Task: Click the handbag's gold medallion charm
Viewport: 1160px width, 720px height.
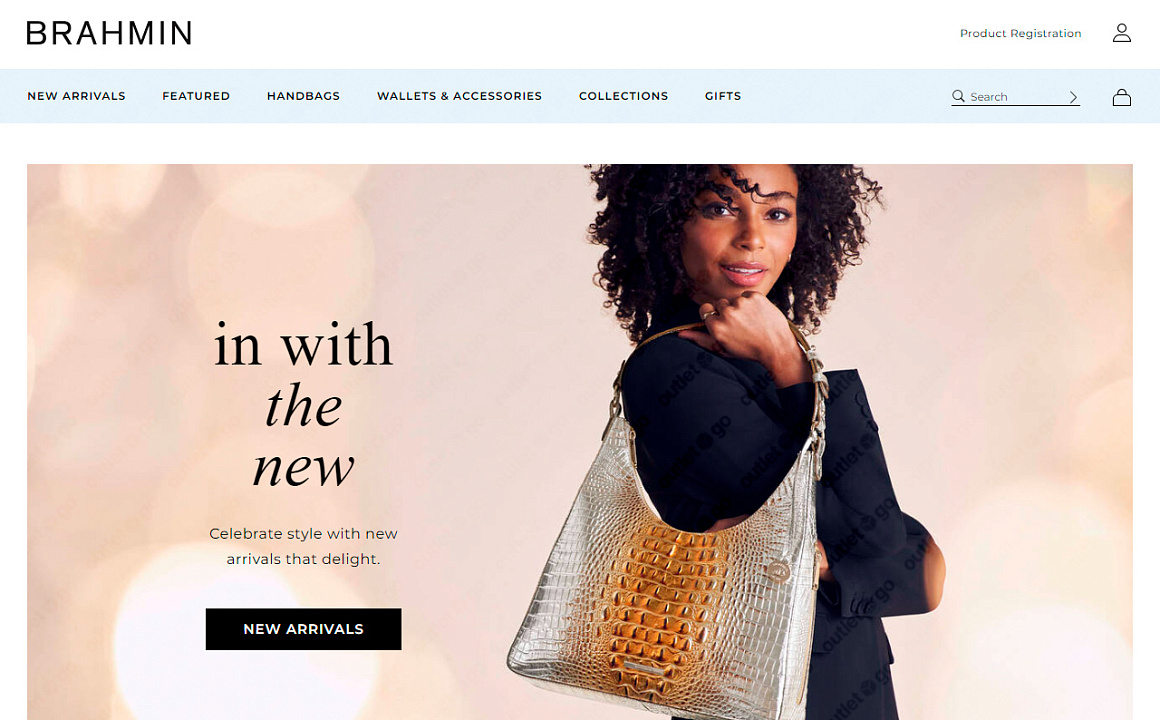Action: point(778,572)
